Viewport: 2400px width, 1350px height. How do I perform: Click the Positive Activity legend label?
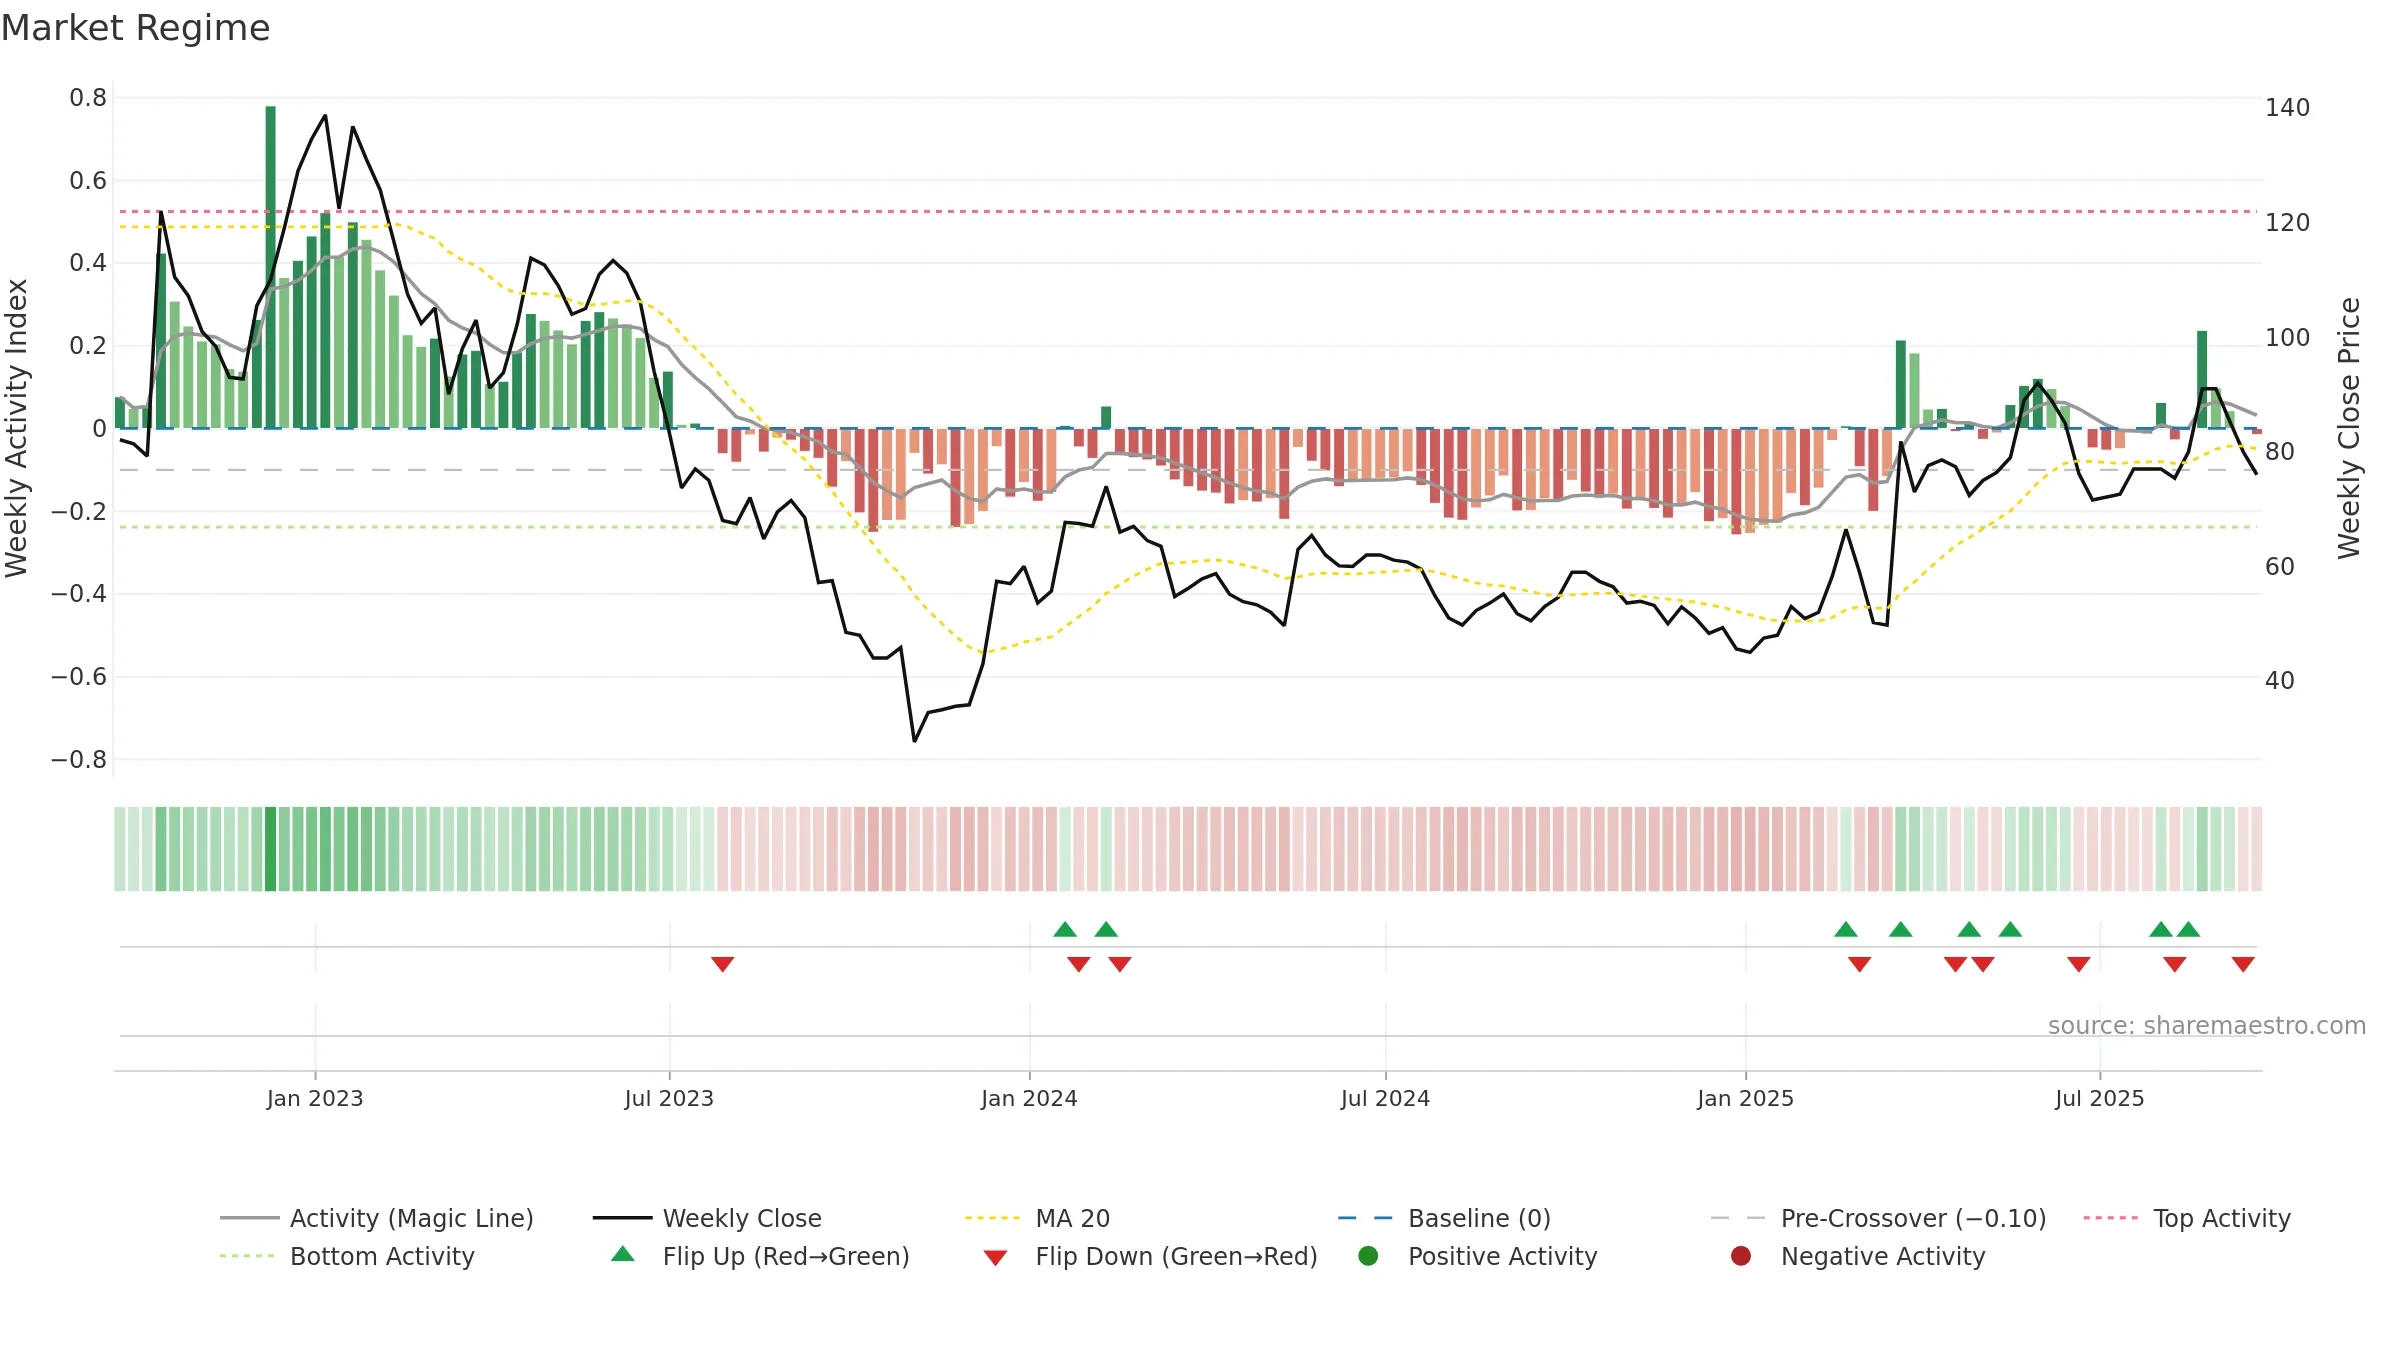click(x=1502, y=1256)
